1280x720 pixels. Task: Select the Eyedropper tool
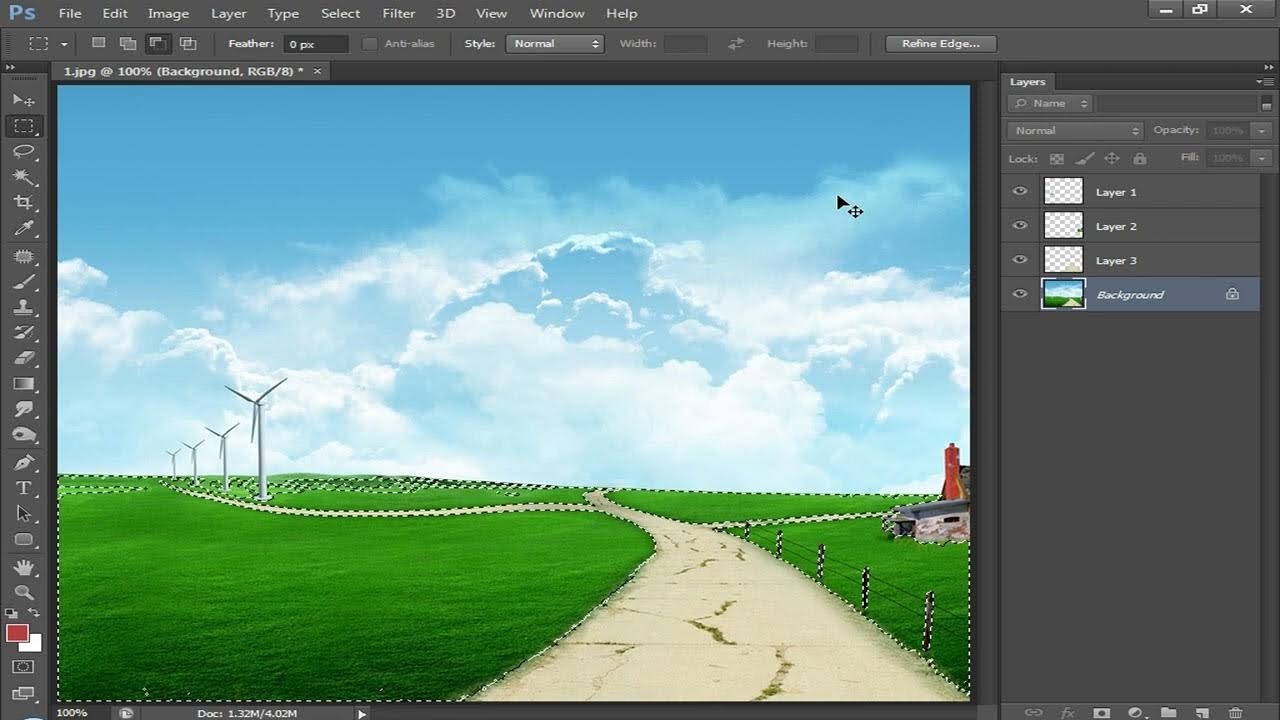(23, 229)
